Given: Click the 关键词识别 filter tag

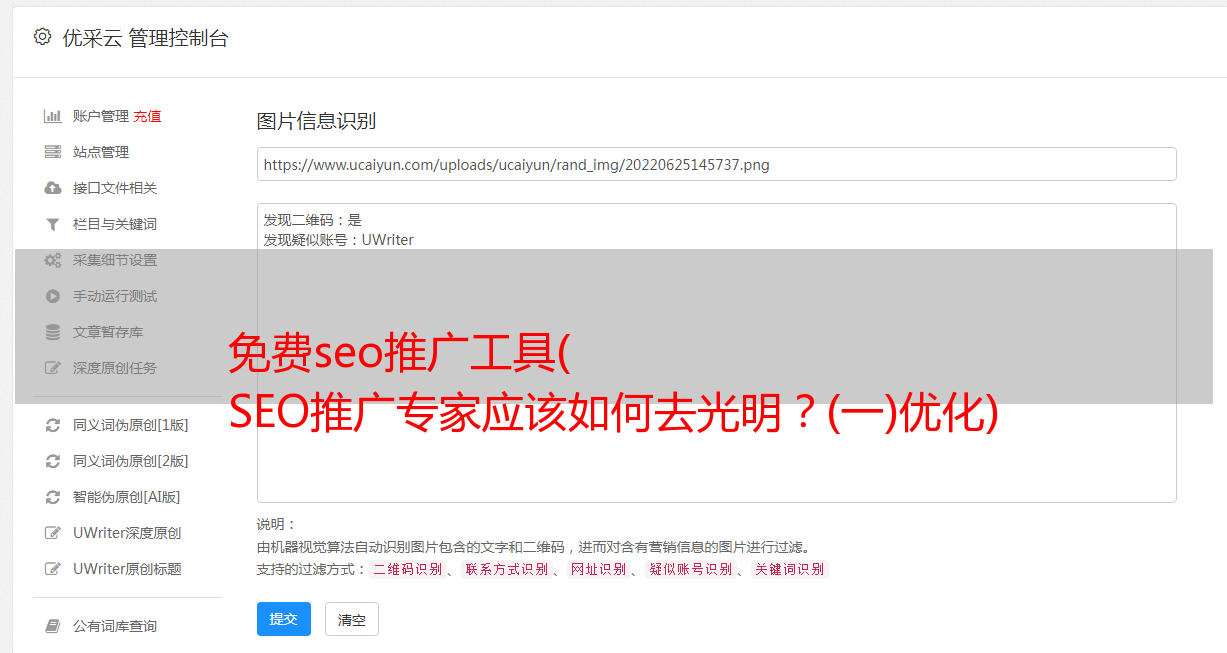Looking at the screenshot, I should (790, 569).
